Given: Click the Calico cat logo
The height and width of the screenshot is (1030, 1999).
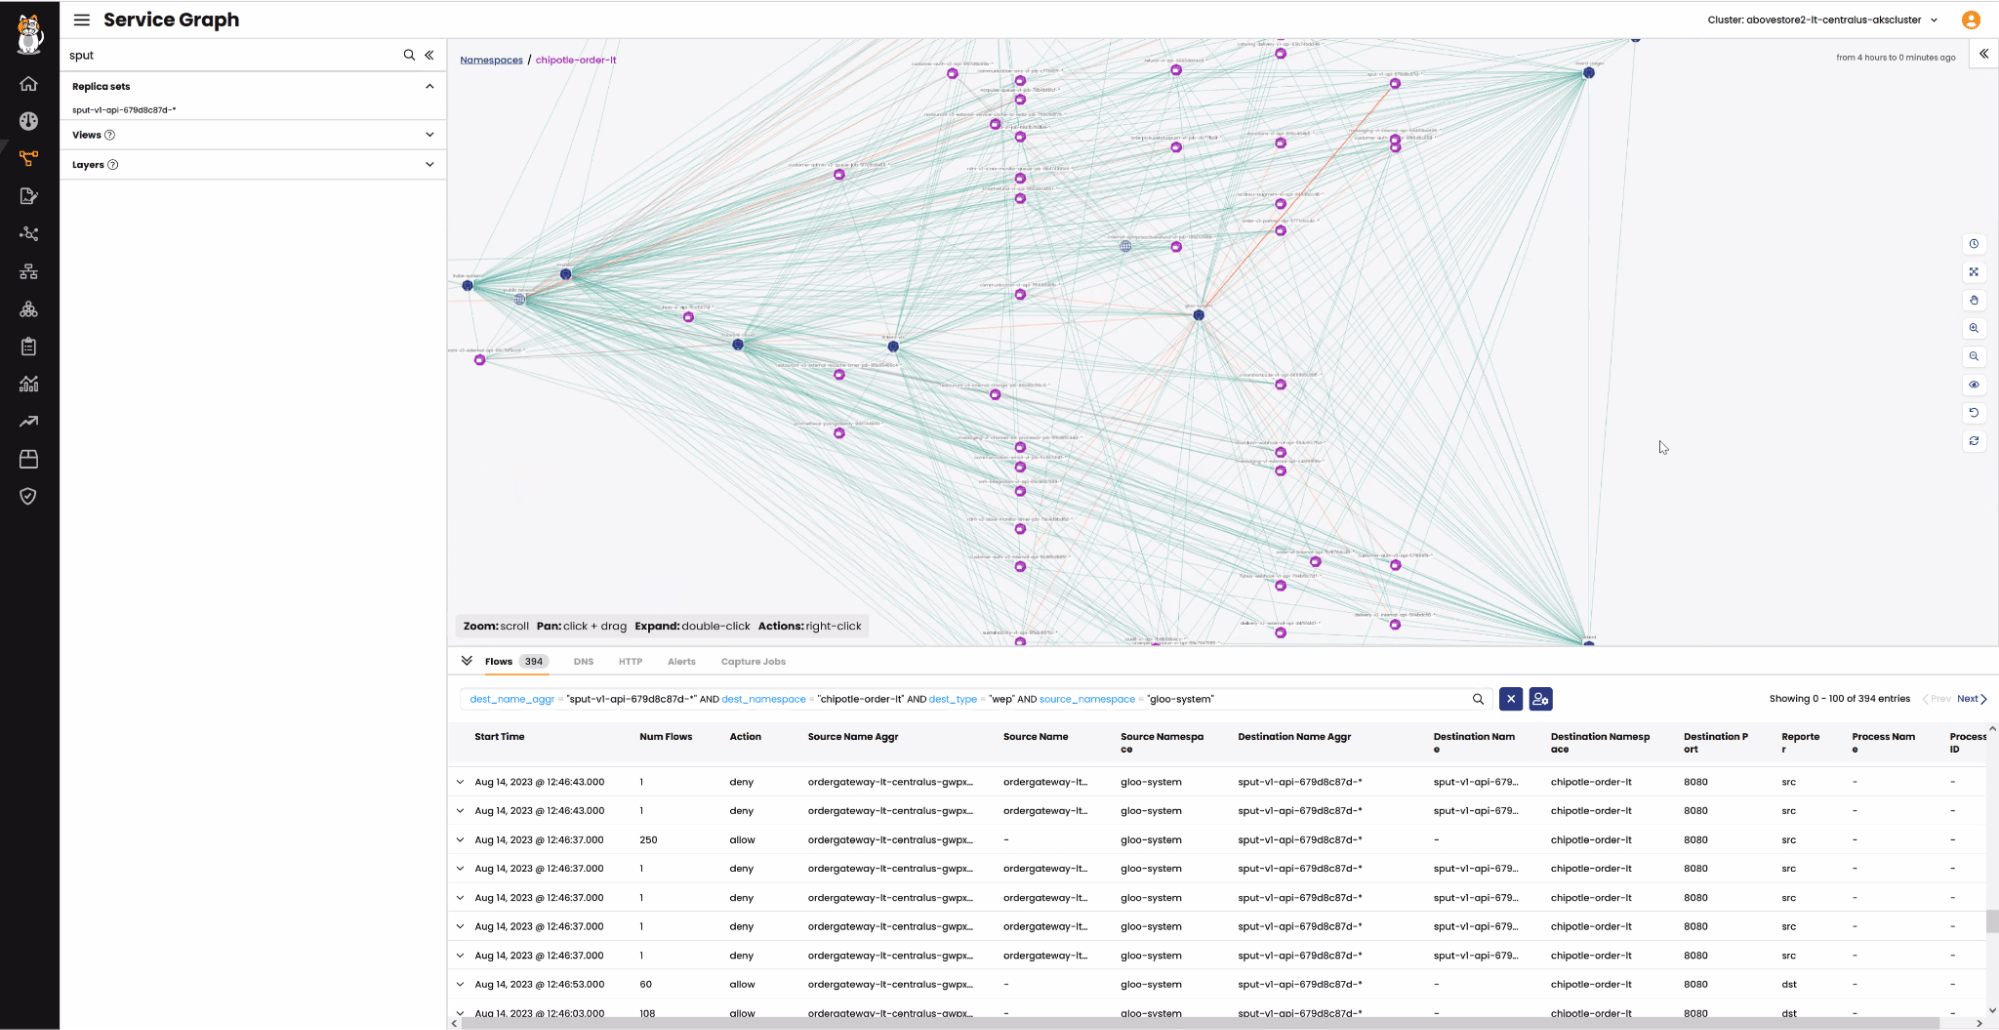Looking at the screenshot, I should [x=30, y=34].
